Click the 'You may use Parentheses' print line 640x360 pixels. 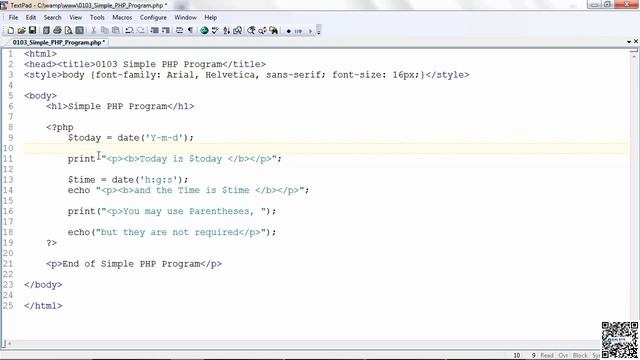click(172, 211)
